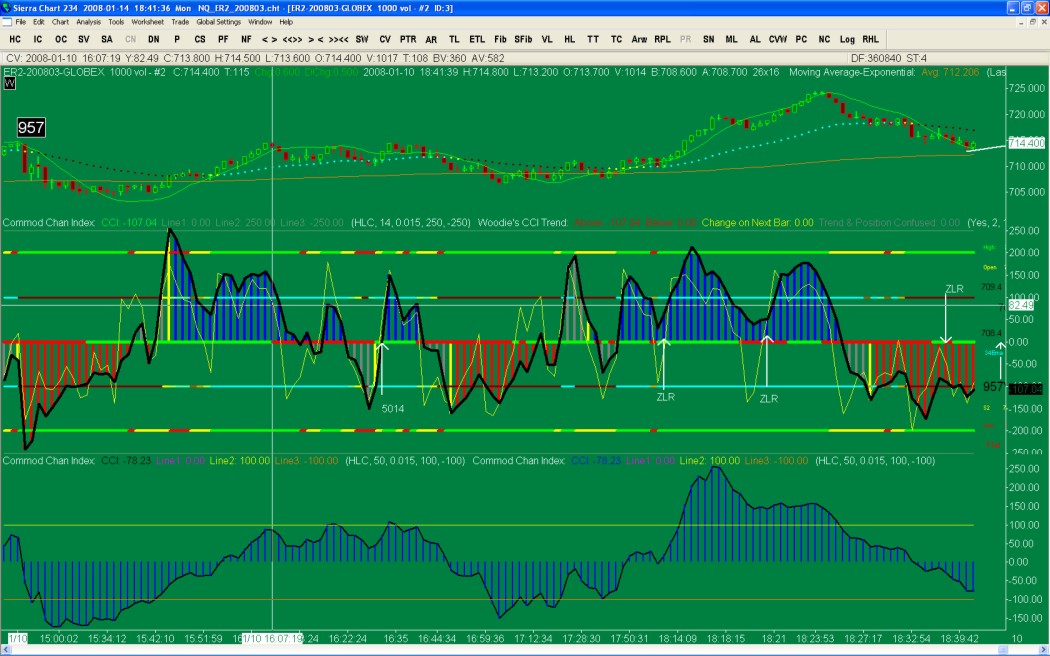Screen dimensions: 1050x656
Task: Click the black W box on chart
Action: pyautogui.click(x=10, y=84)
